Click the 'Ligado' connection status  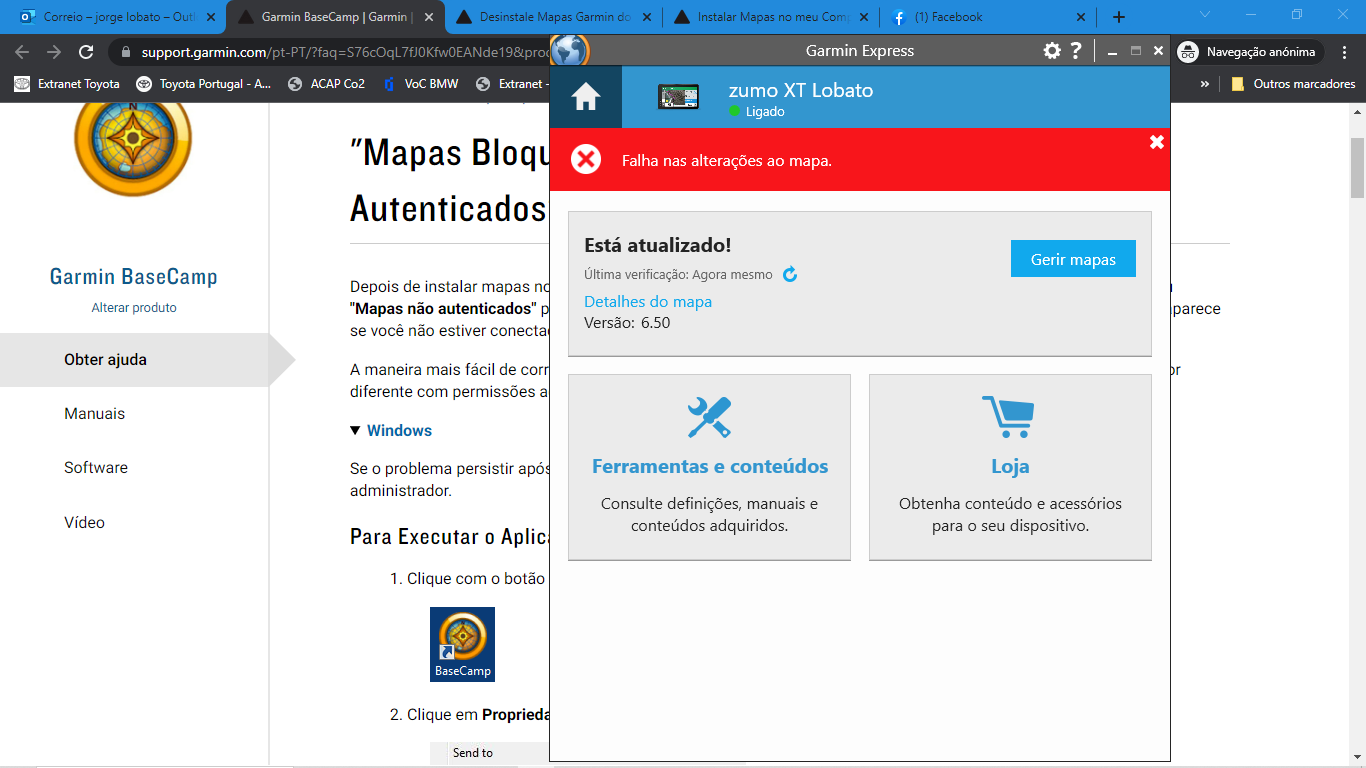[765, 112]
